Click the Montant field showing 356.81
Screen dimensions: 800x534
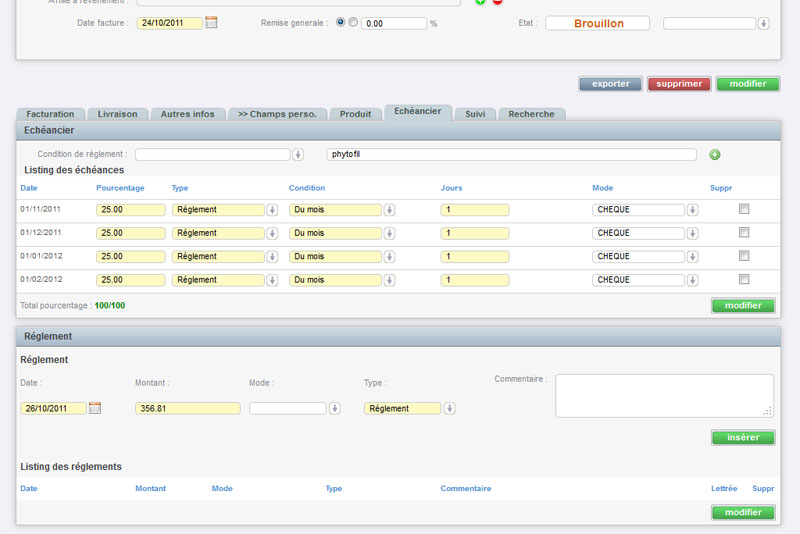(x=187, y=409)
